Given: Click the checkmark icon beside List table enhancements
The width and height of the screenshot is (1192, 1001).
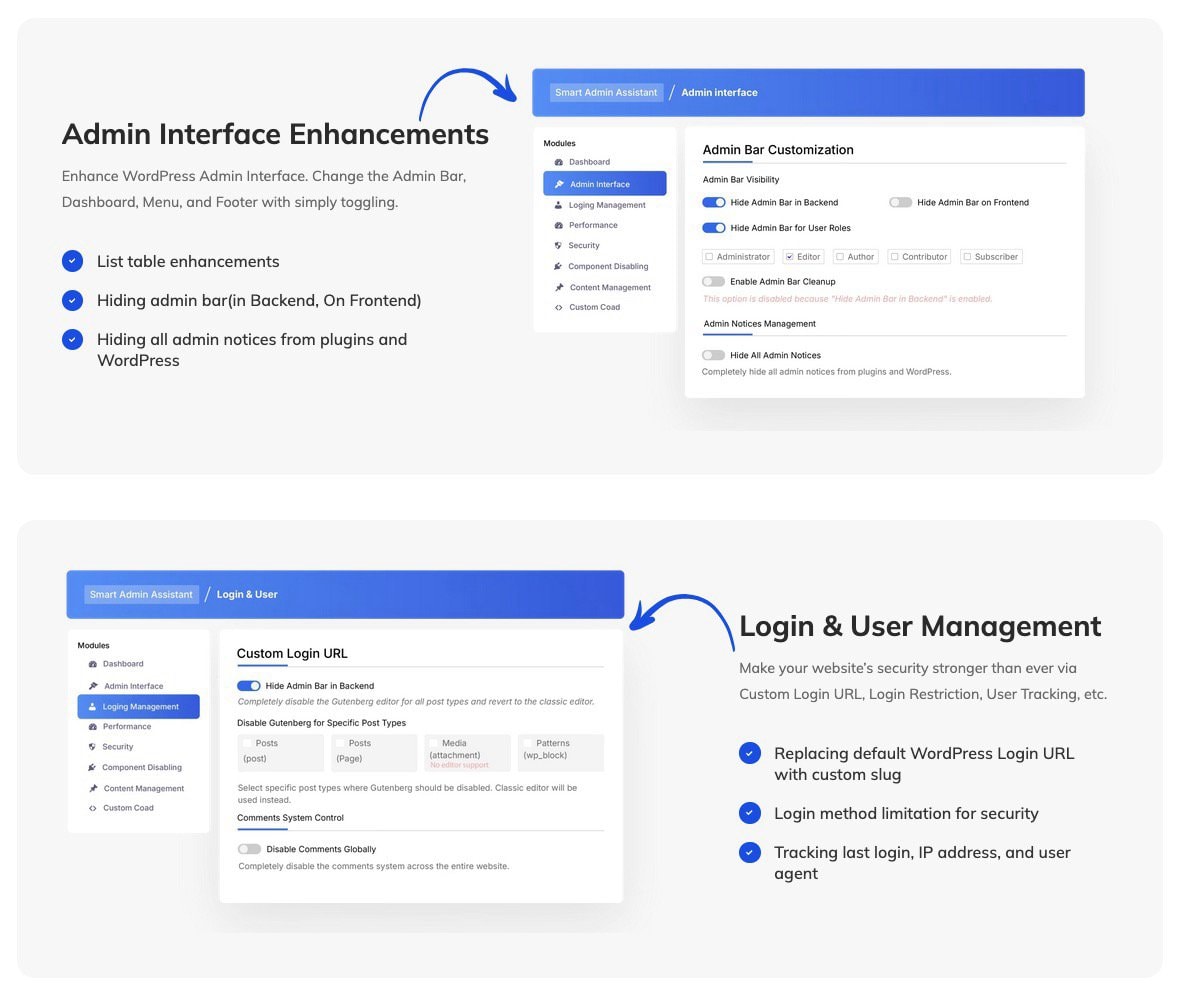Looking at the screenshot, I should click(x=72, y=261).
